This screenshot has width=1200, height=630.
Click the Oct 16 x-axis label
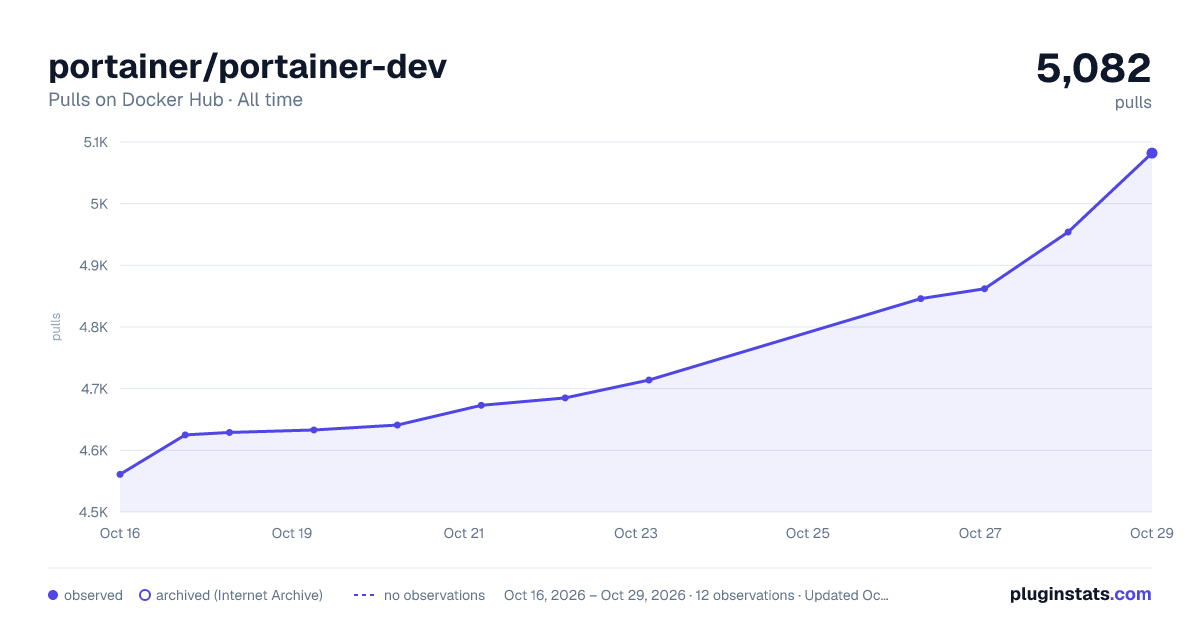(120, 533)
